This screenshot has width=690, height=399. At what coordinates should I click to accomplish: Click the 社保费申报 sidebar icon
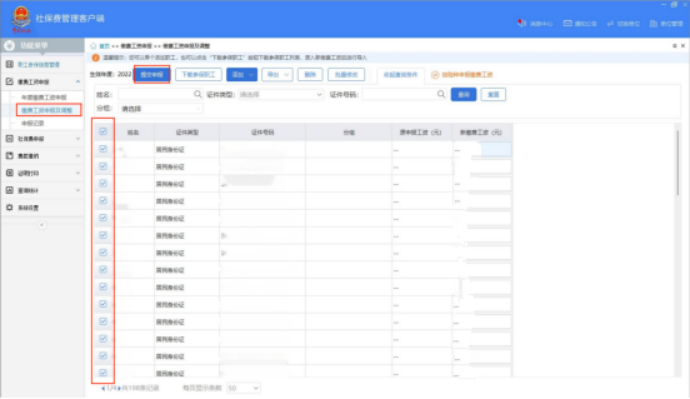click(10, 139)
